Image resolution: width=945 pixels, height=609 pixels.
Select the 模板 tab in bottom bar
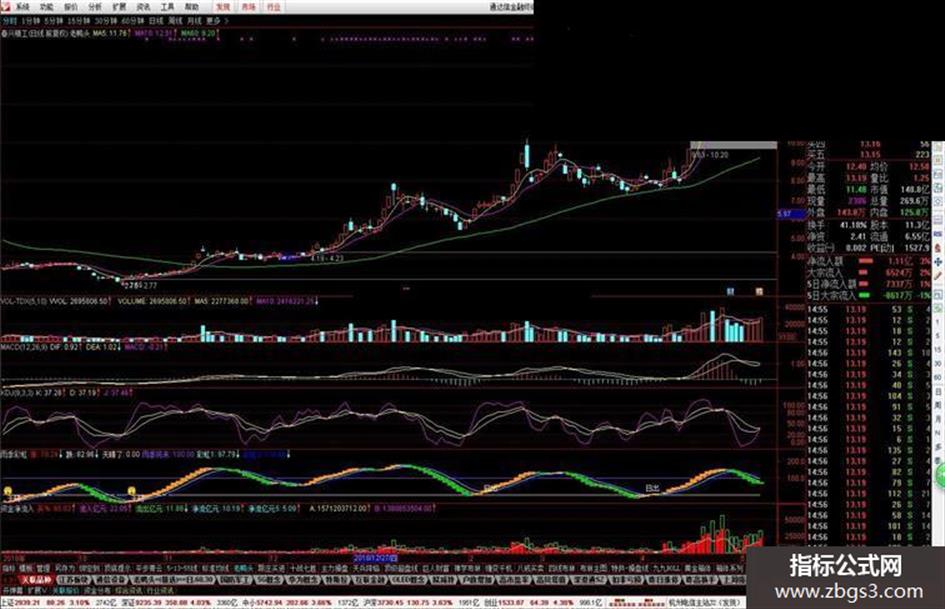[x=25, y=568]
